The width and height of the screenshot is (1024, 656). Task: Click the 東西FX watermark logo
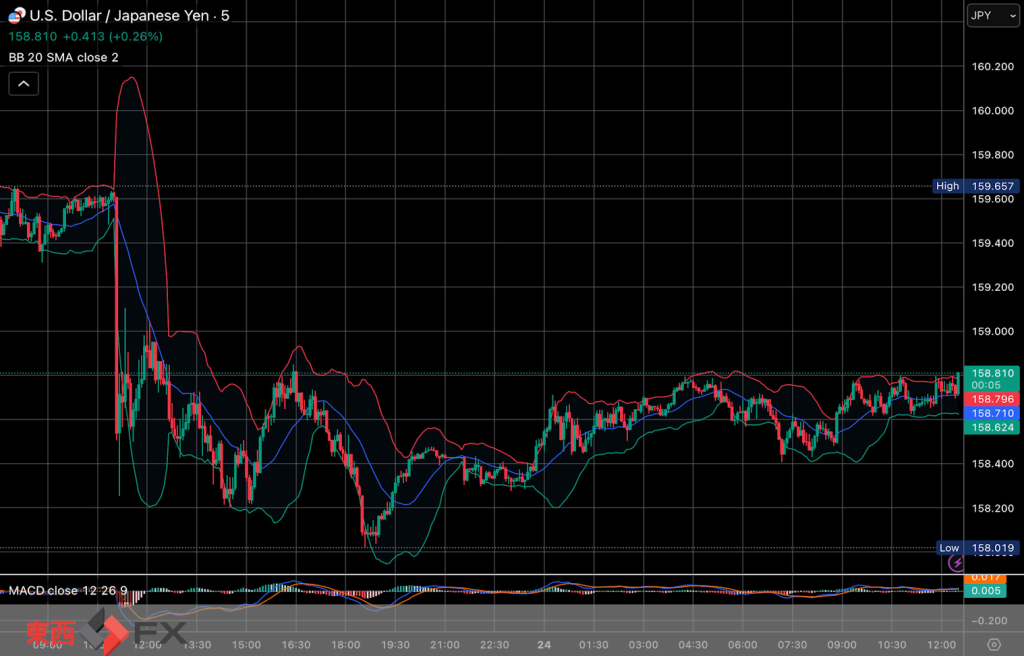(107, 632)
